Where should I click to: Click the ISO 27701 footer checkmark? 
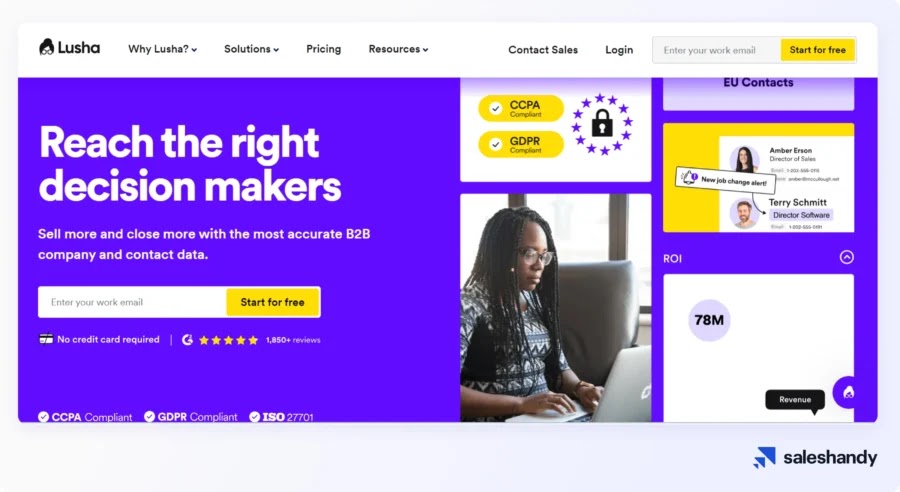tap(255, 417)
